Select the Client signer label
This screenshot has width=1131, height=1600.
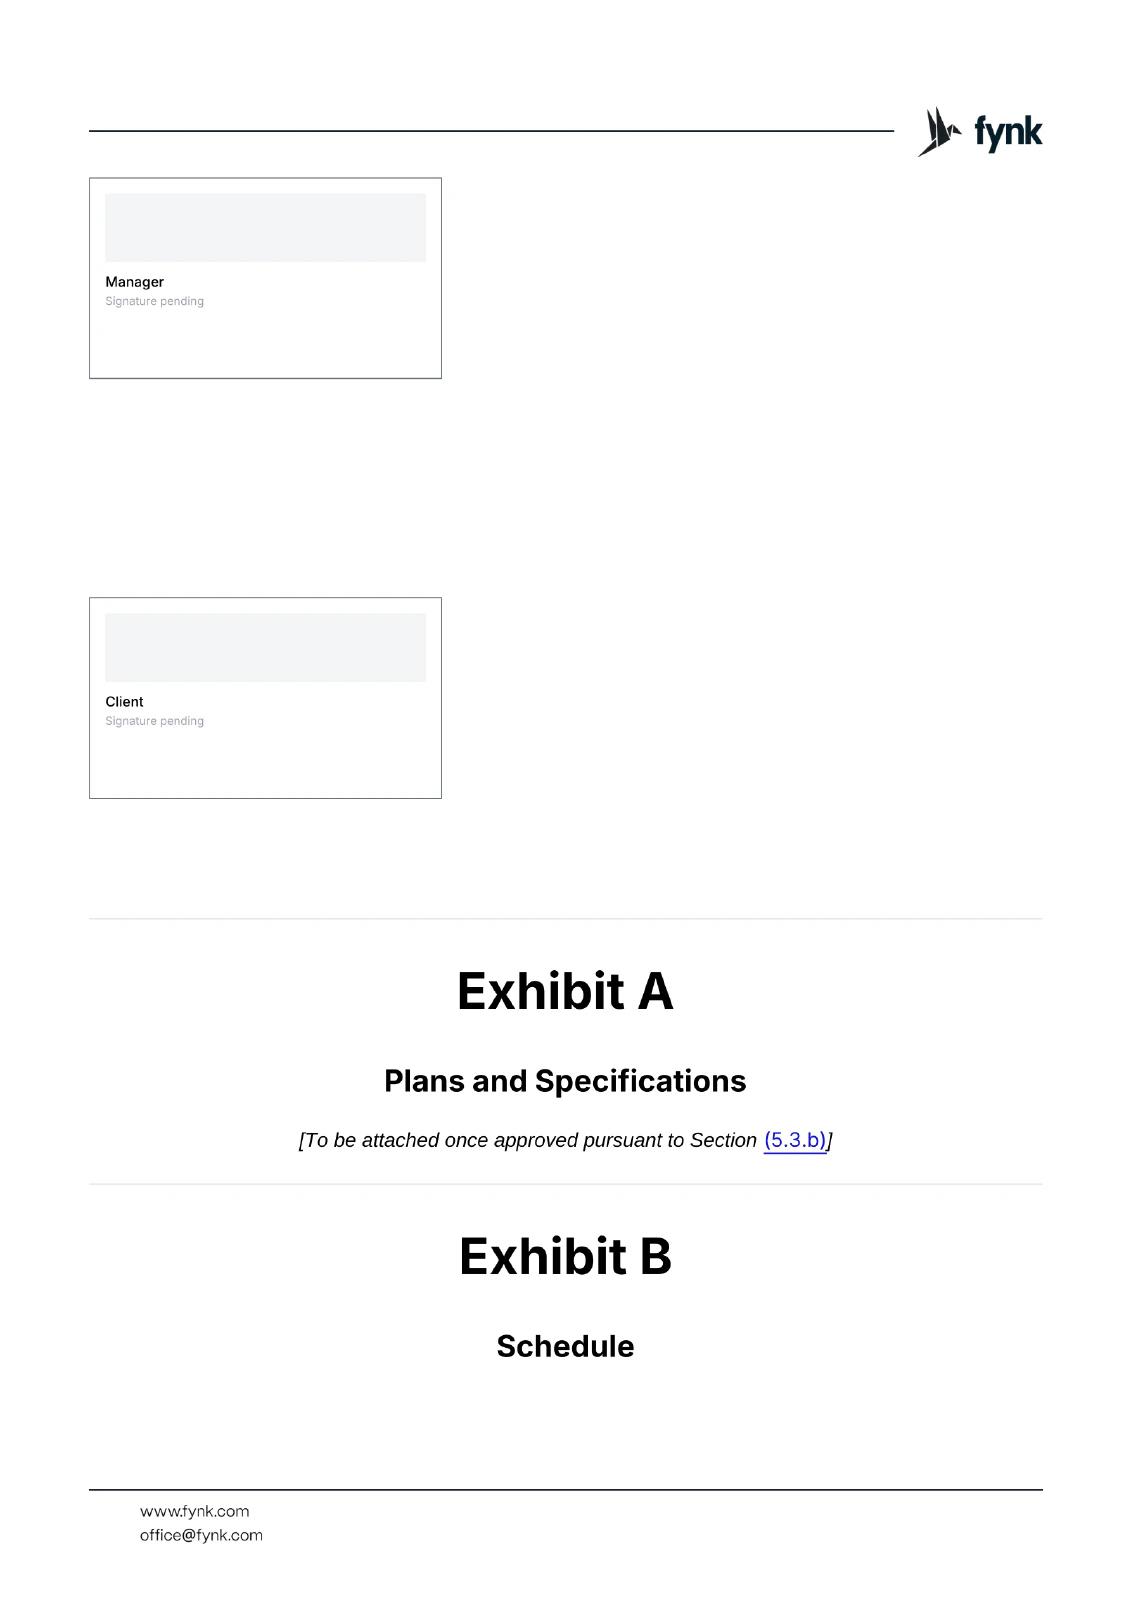pos(124,702)
